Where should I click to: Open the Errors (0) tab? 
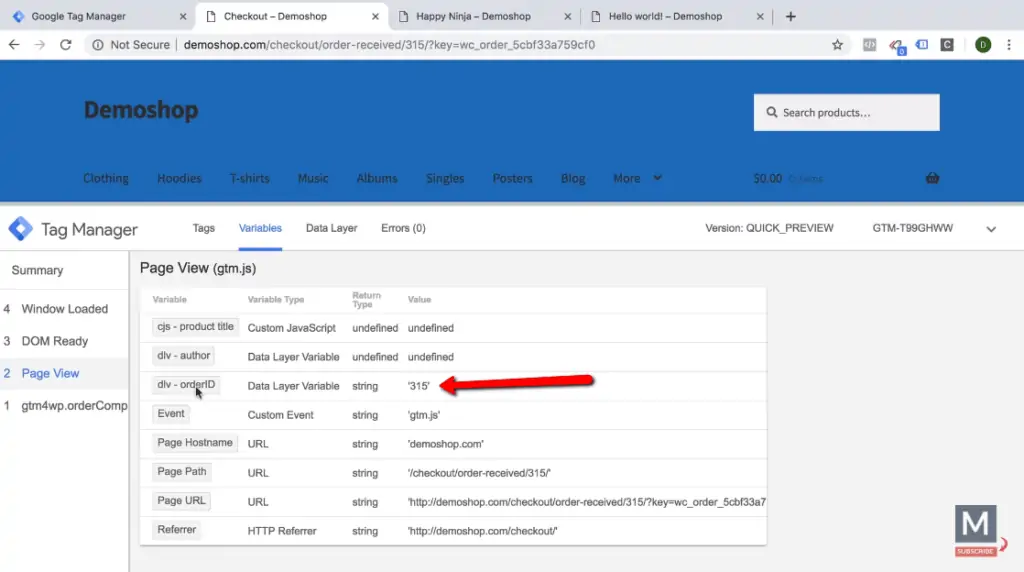[x=403, y=228]
